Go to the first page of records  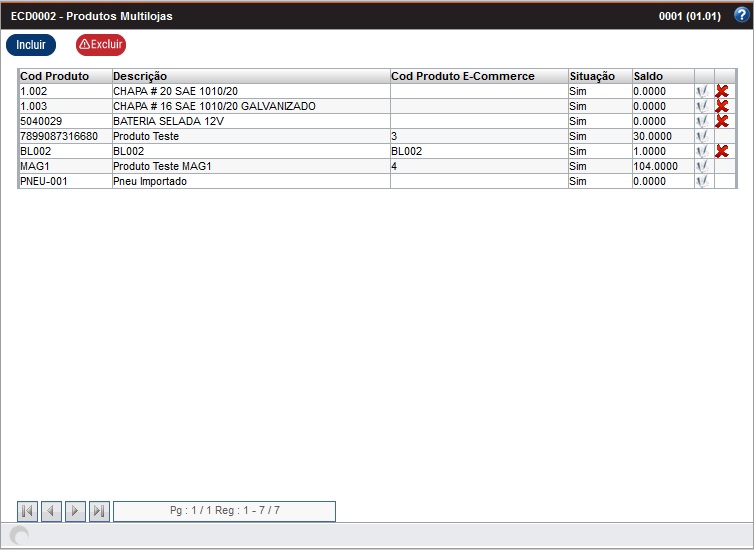pyautogui.click(x=27, y=511)
